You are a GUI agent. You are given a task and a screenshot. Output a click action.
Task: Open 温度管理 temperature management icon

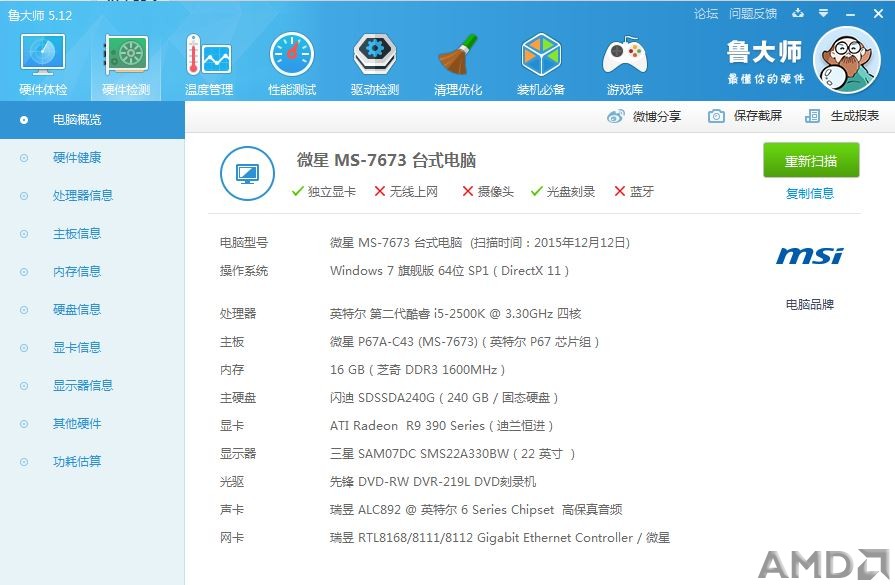(x=208, y=55)
